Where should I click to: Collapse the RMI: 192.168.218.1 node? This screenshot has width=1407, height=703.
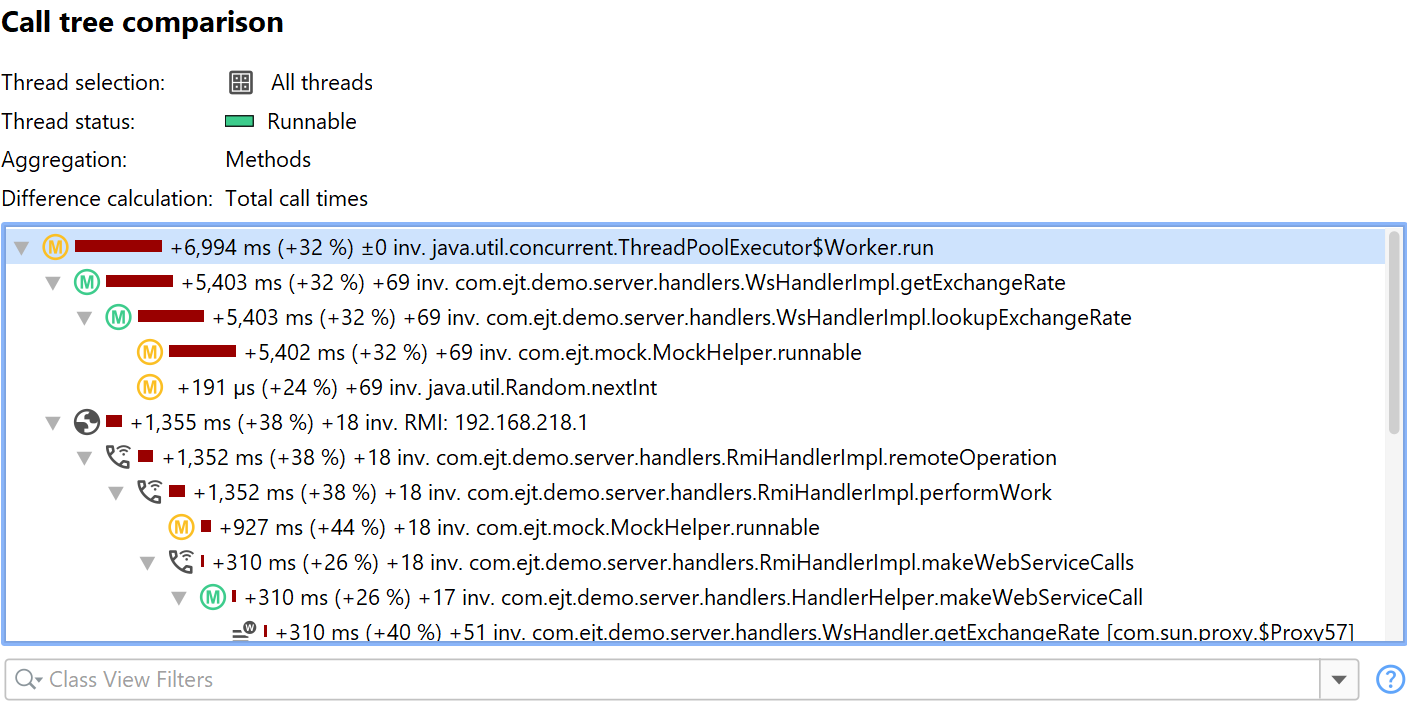coord(54,423)
